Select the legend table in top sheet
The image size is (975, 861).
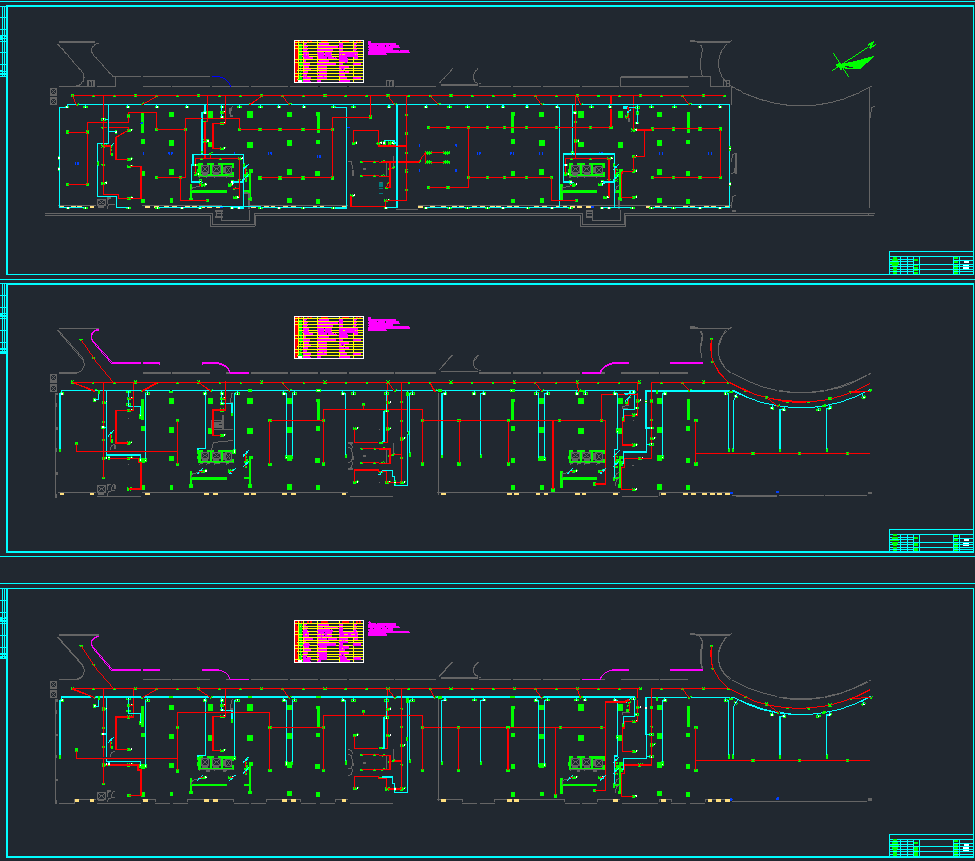tap(329, 61)
